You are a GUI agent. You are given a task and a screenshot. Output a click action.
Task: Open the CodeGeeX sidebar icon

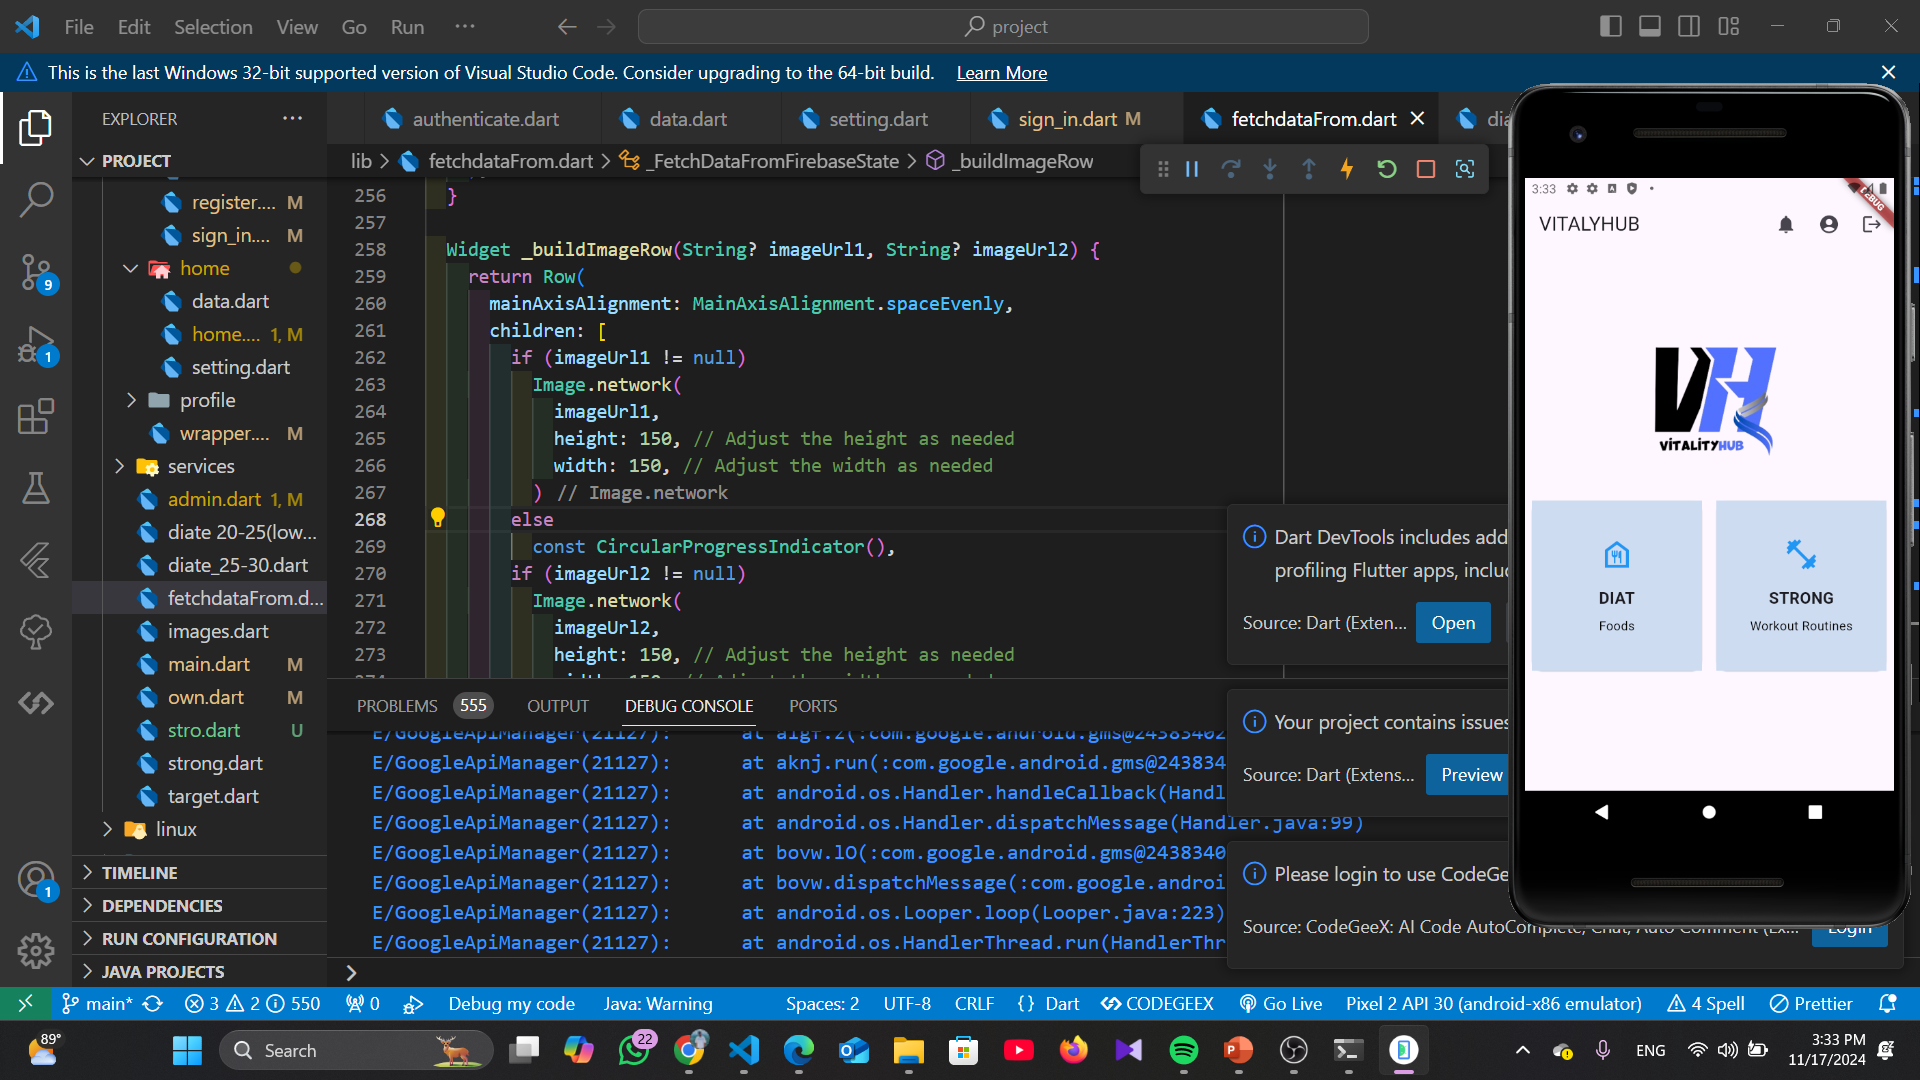36,703
